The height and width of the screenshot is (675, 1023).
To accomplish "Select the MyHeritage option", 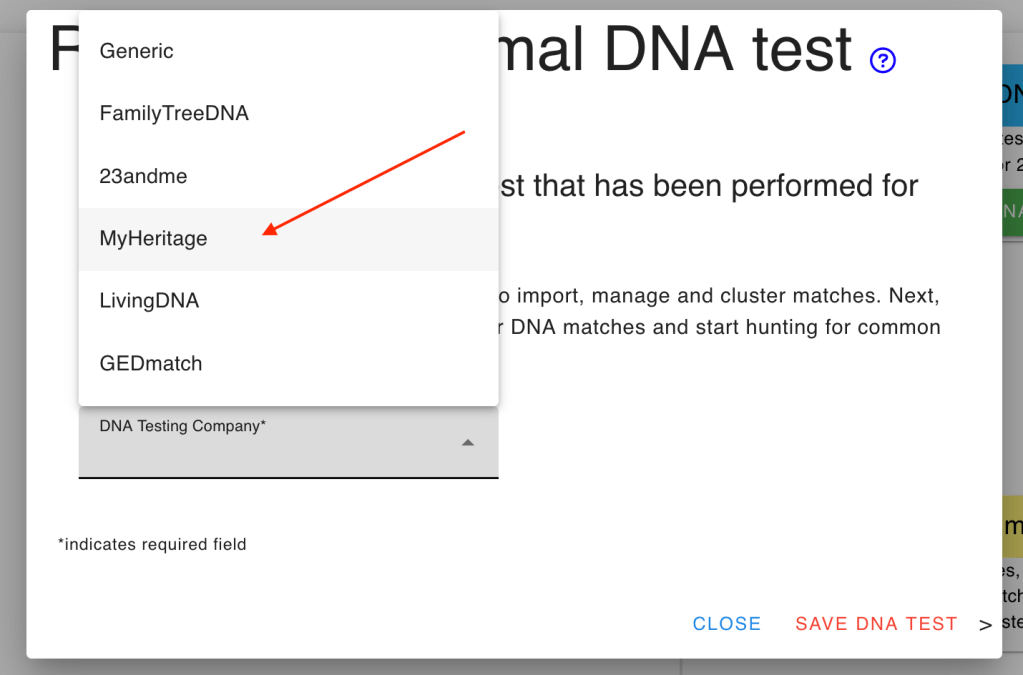I will pyautogui.click(x=154, y=239).
